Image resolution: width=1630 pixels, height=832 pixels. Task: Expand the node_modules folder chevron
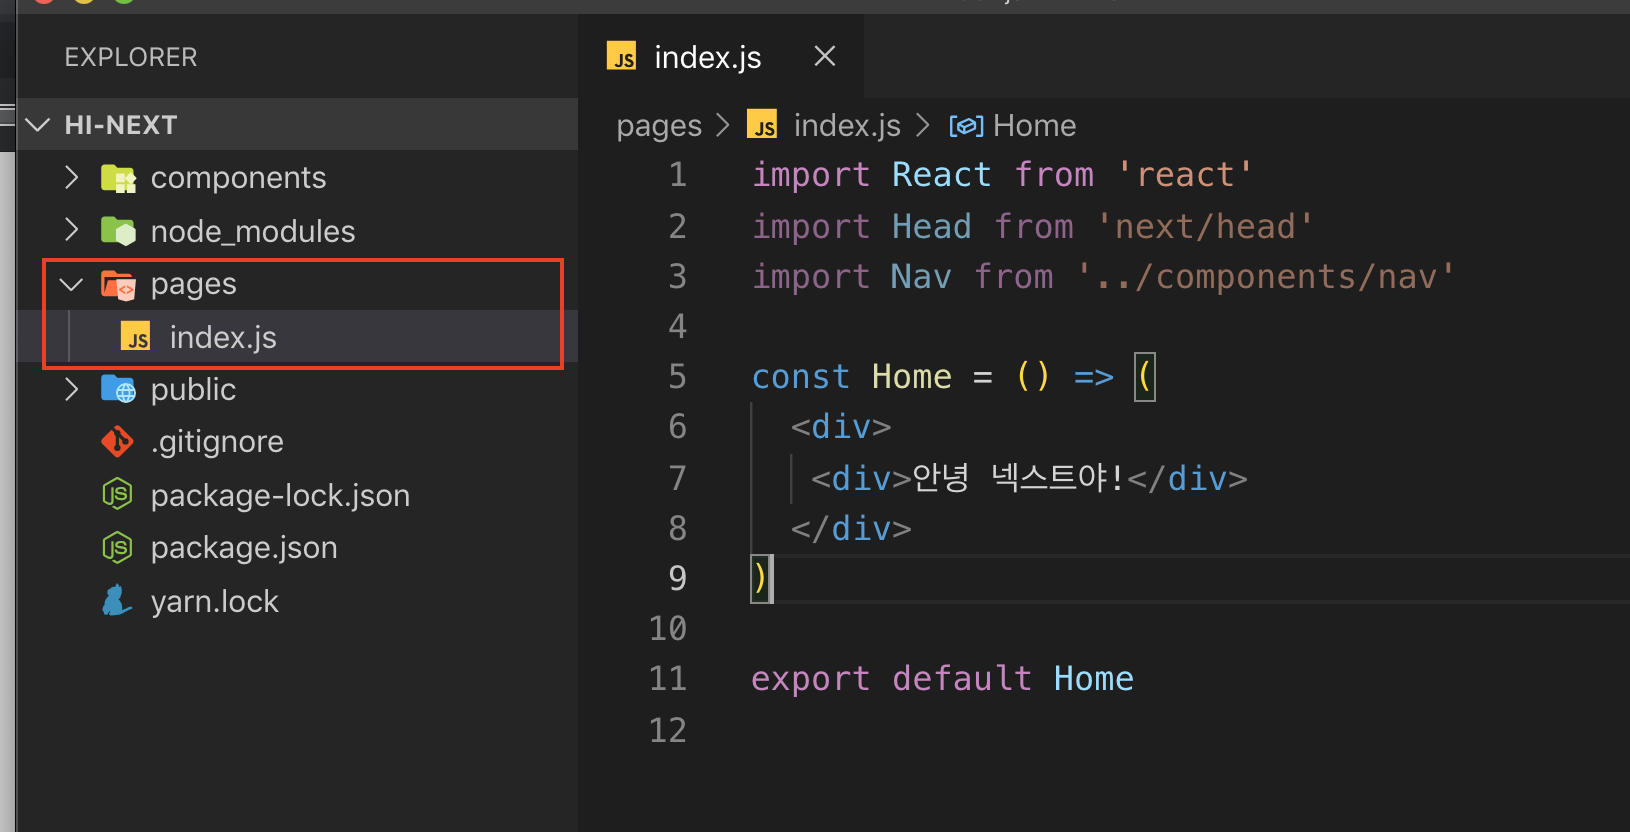(71, 230)
